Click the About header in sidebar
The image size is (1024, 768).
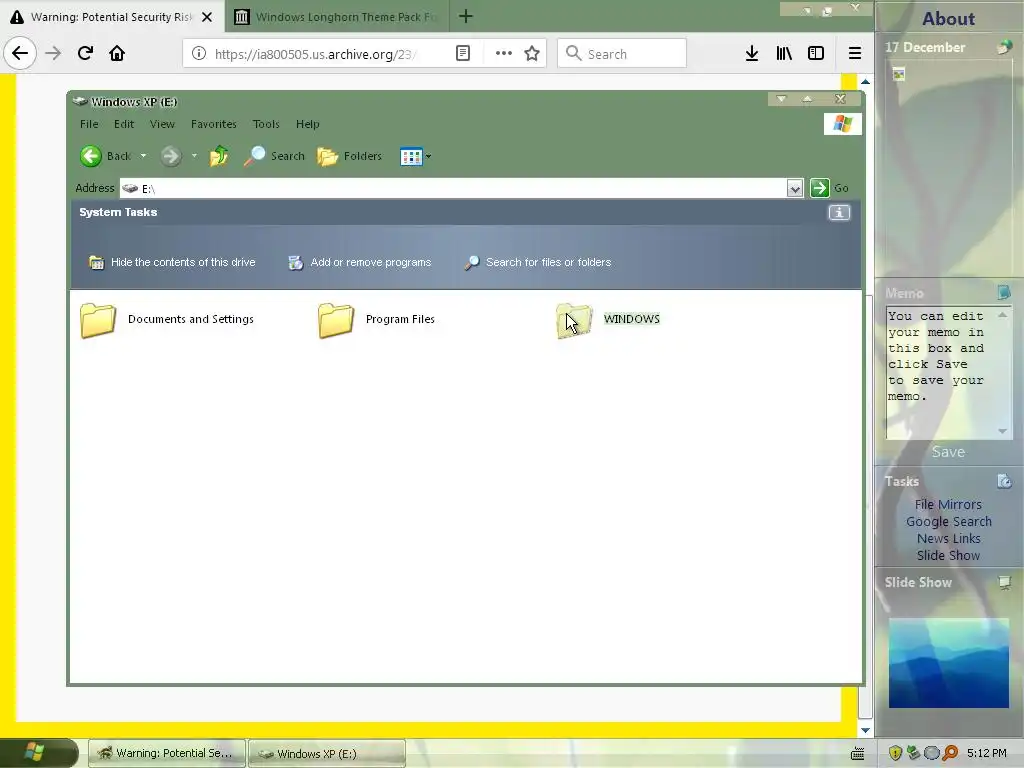(948, 18)
